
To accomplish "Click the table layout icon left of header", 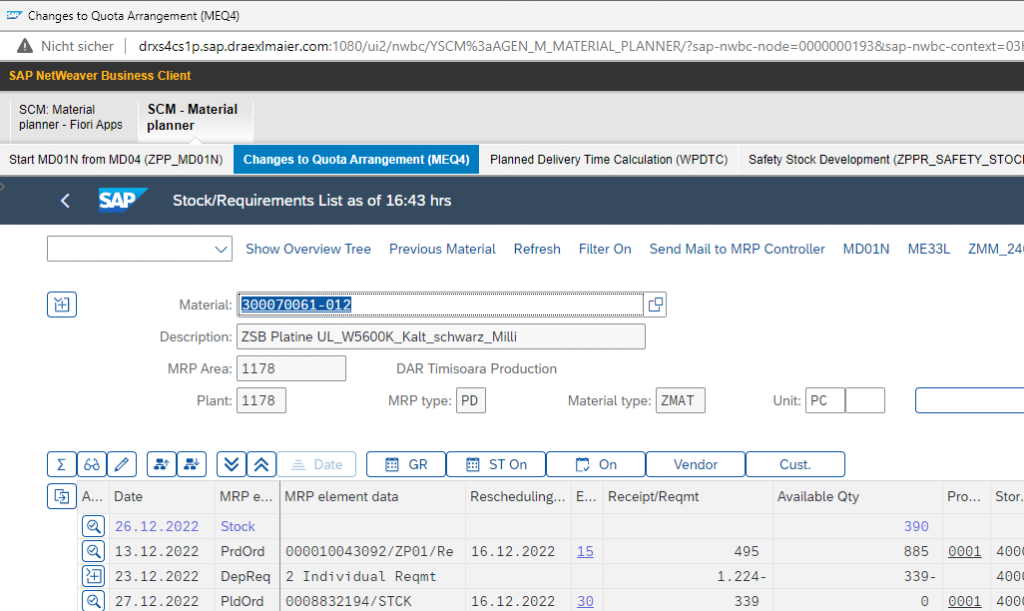I will pyautogui.click(x=62, y=496).
